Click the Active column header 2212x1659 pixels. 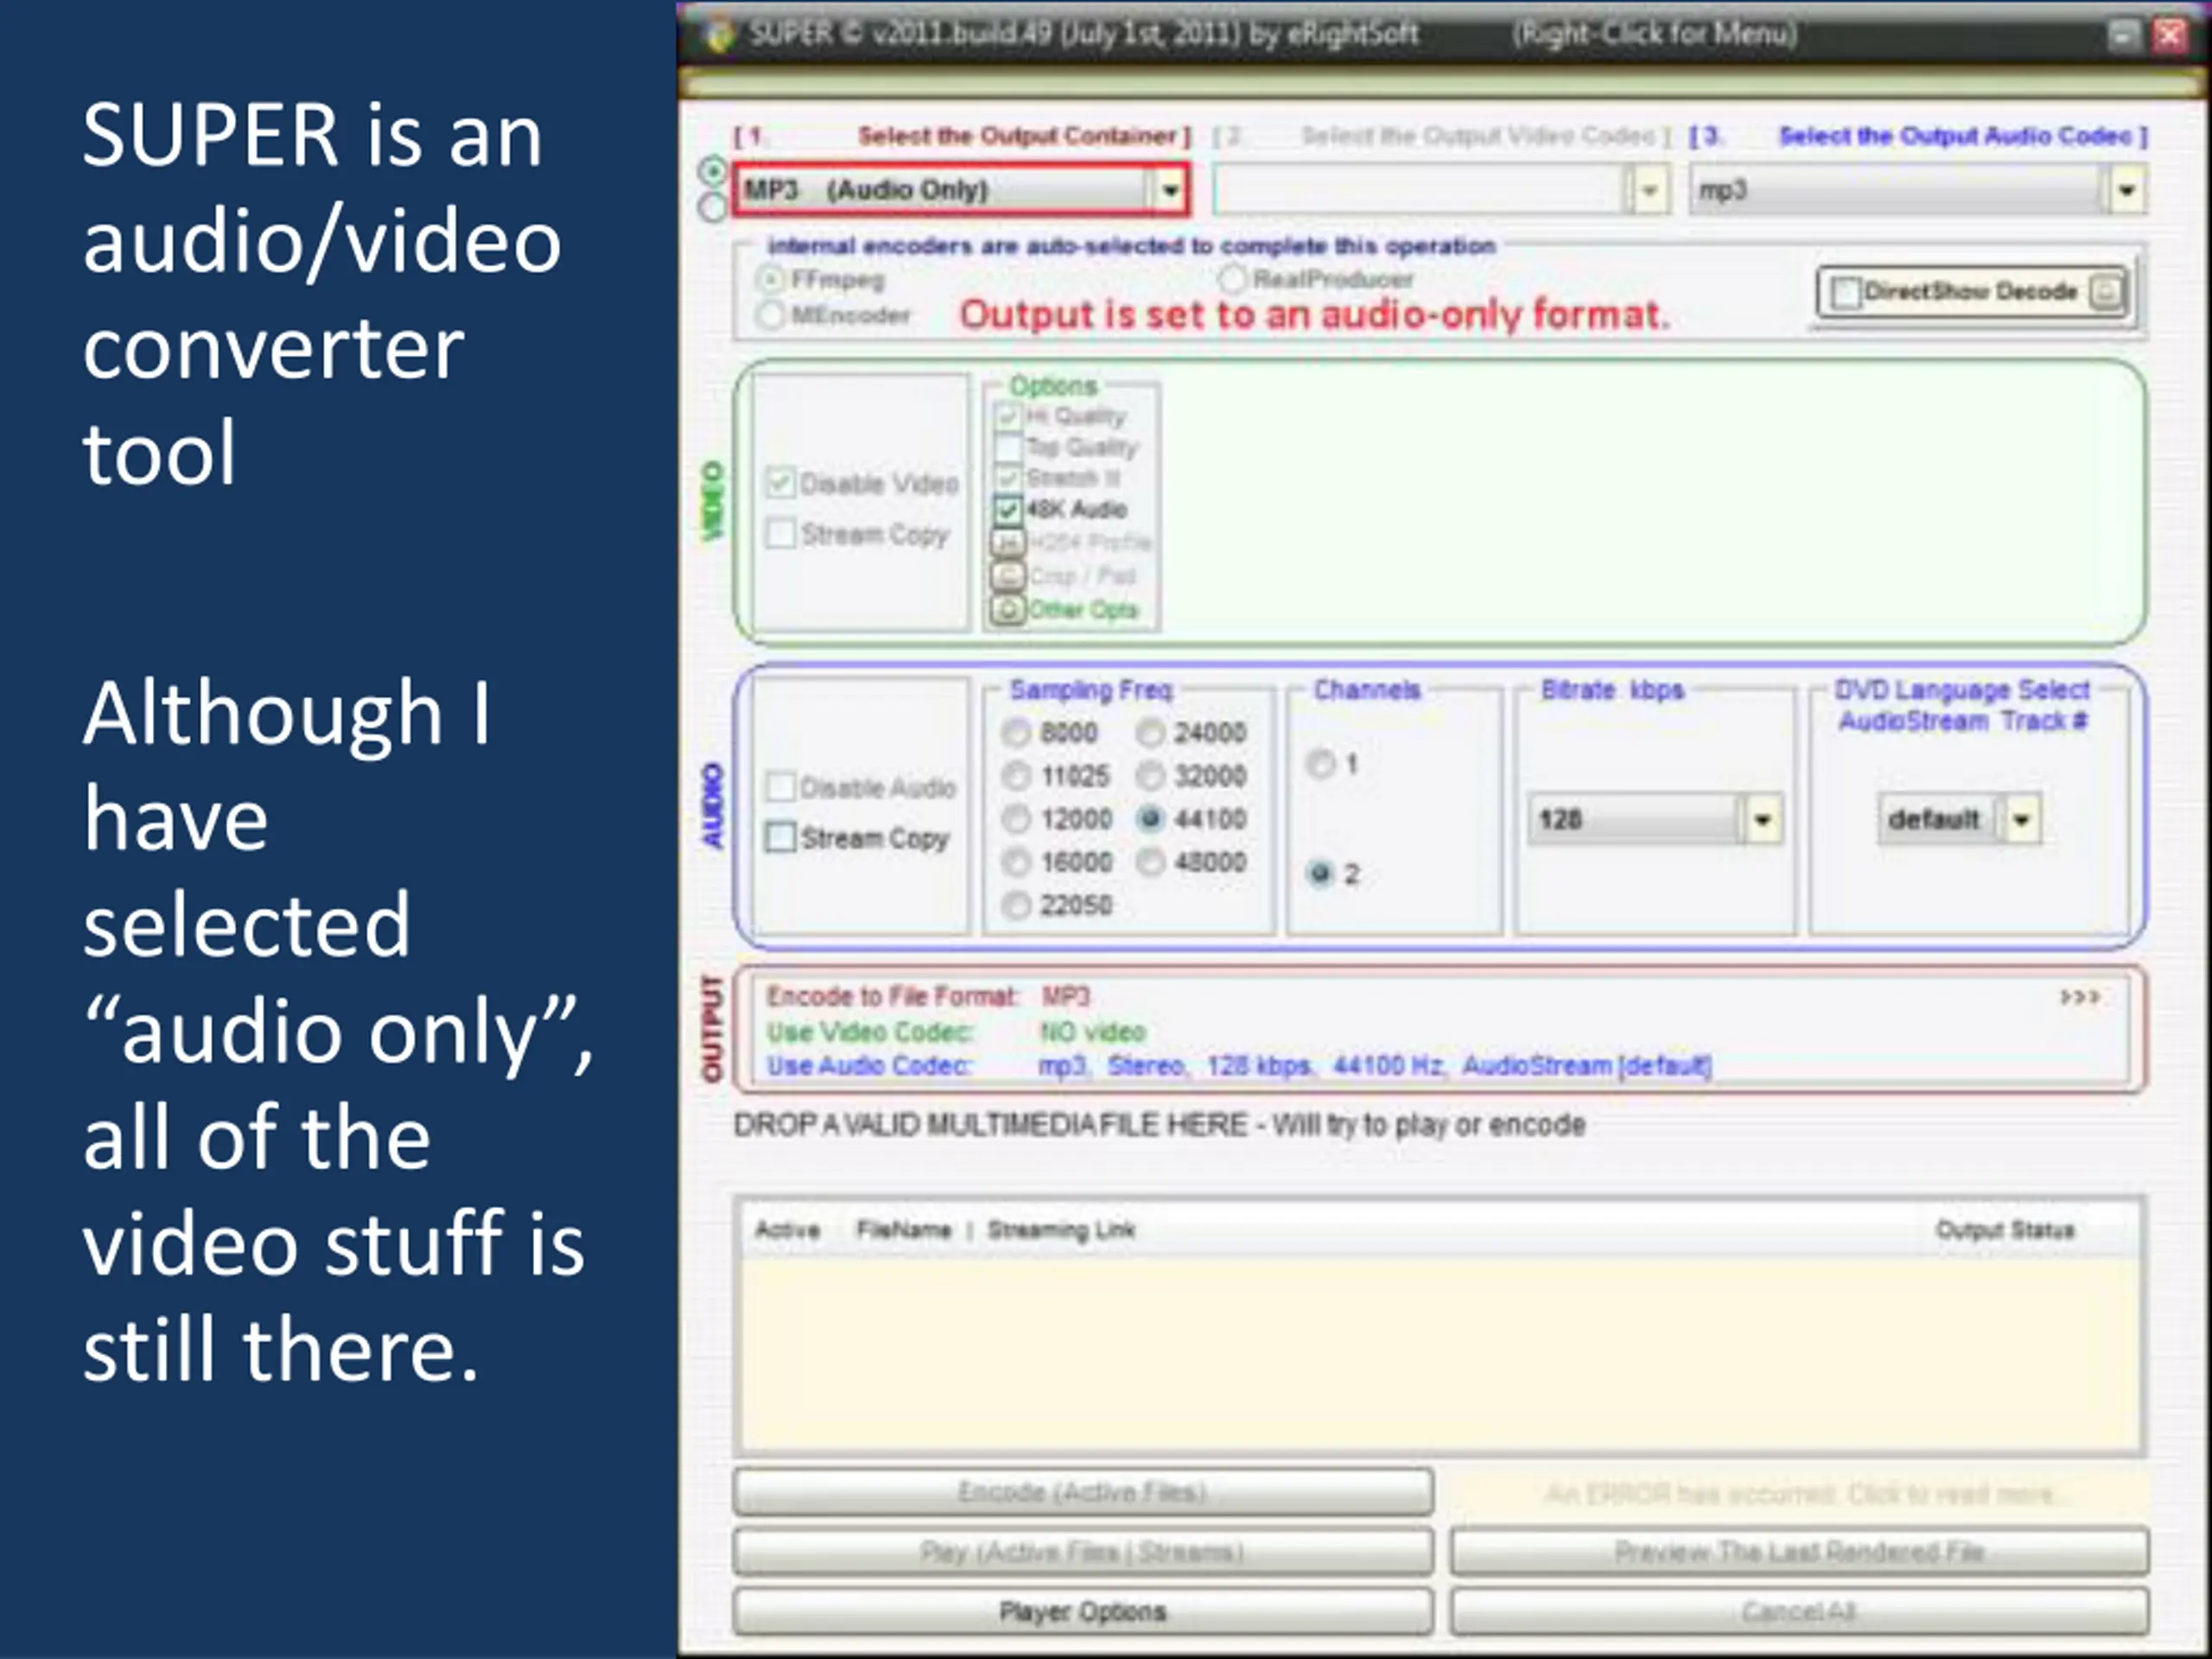coord(787,1230)
